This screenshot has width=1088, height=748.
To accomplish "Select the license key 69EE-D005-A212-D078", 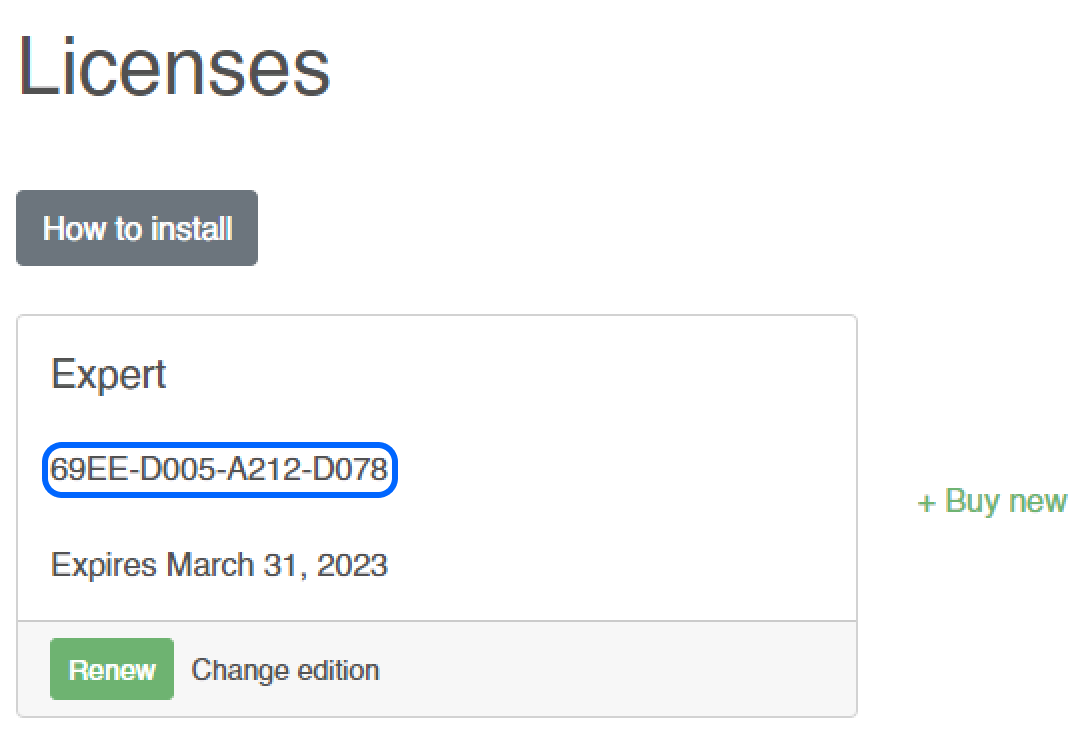I will [x=219, y=469].
